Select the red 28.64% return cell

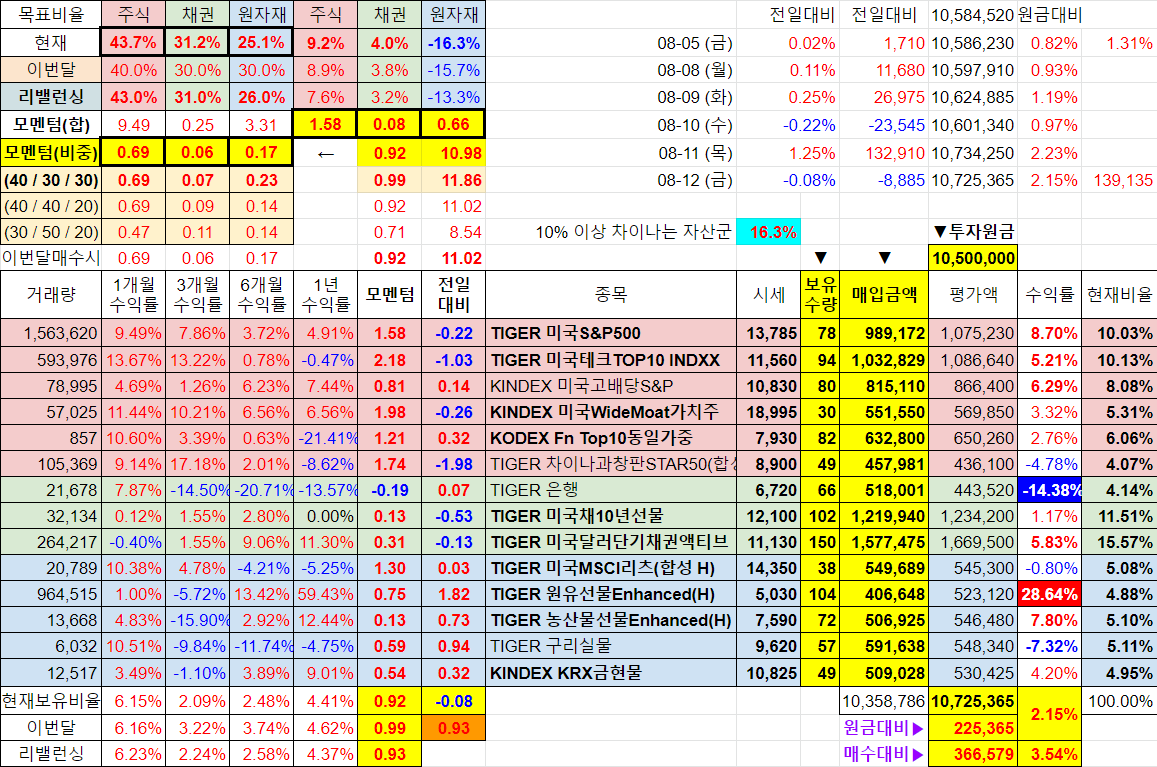click(1049, 594)
